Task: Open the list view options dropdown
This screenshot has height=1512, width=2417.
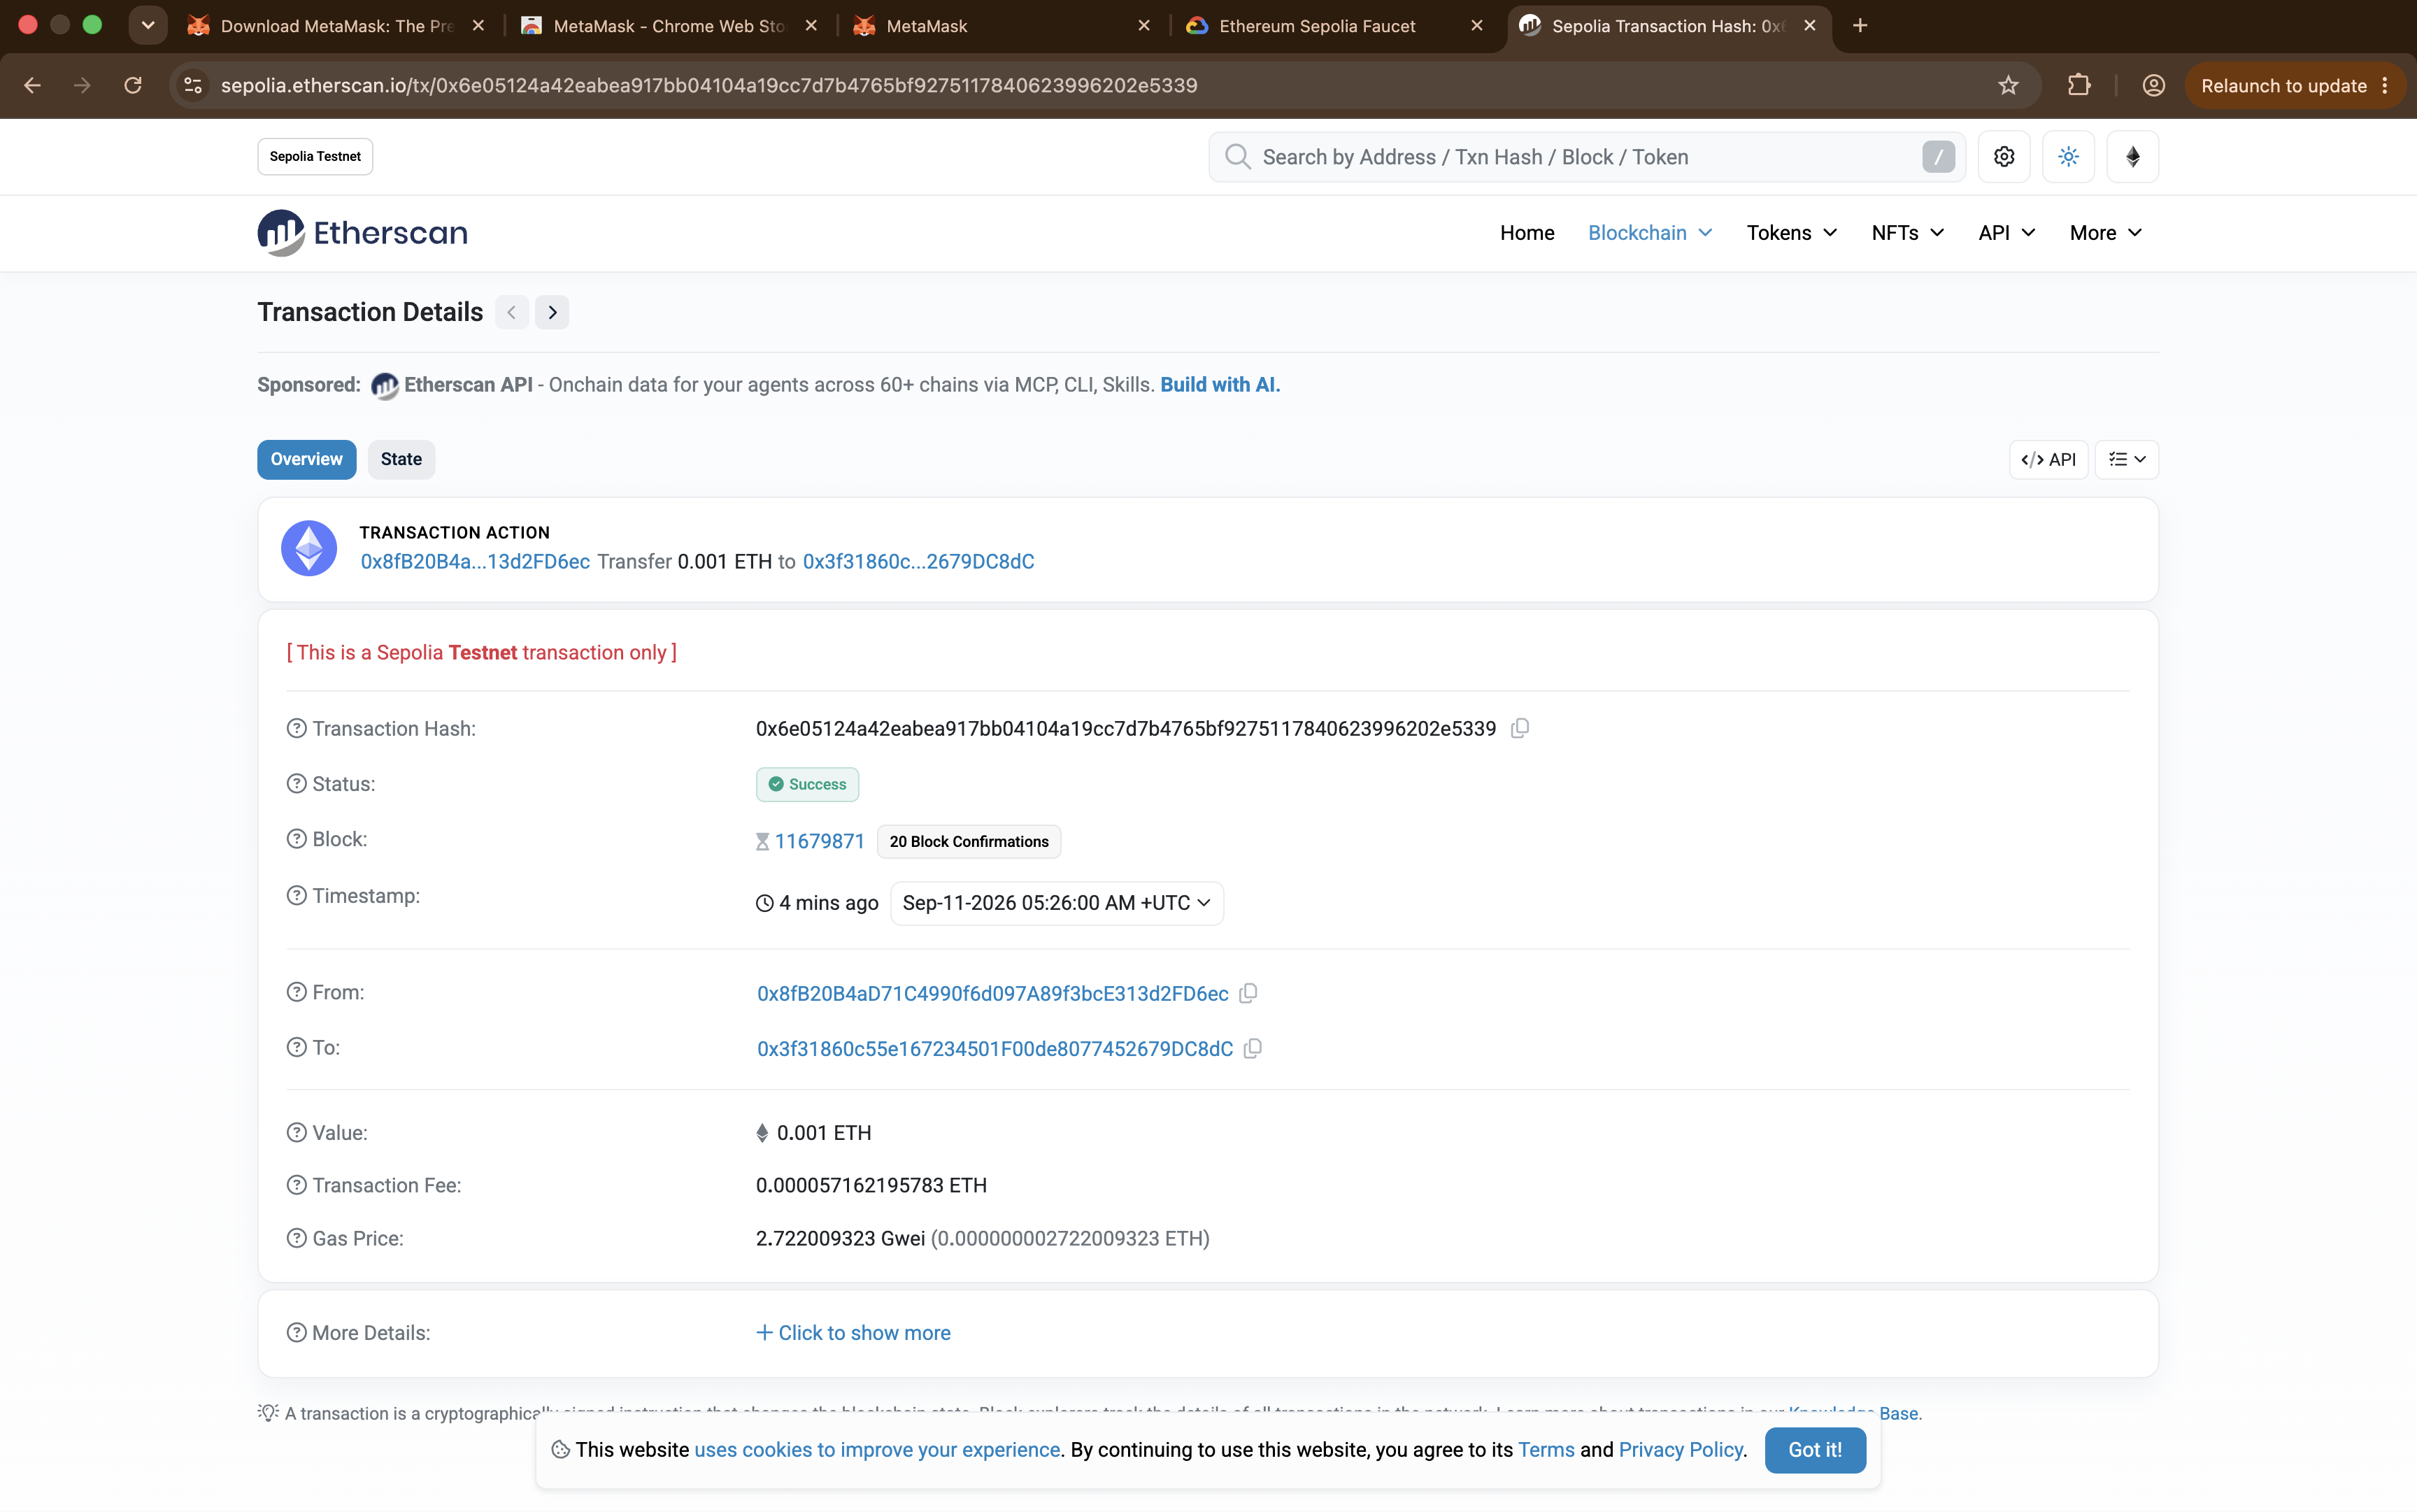Action: 2126,460
